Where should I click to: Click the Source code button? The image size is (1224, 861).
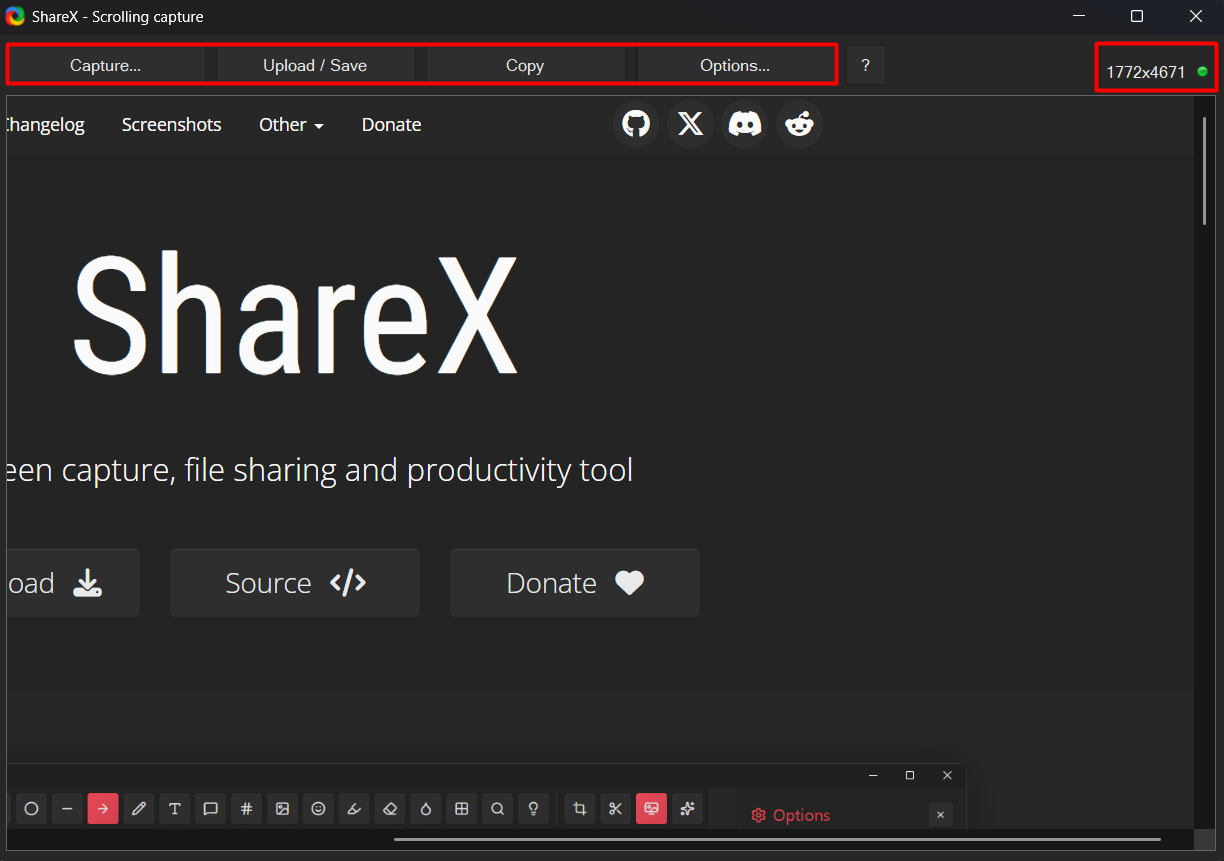(295, 583)
